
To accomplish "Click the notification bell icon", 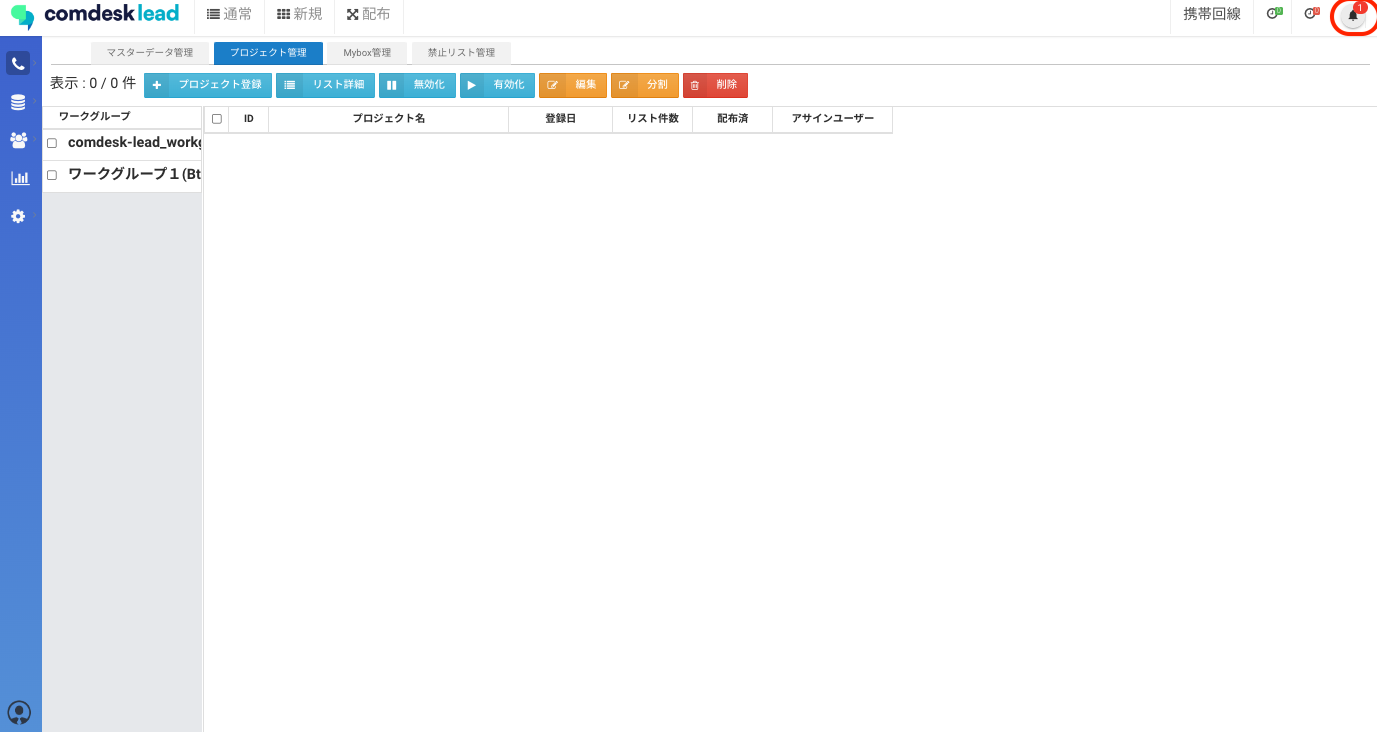I will tap(1353, 15).
